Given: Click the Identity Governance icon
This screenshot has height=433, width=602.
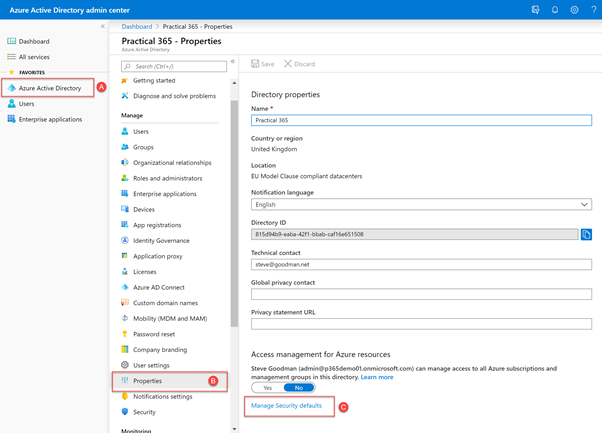Looking at the screenshot, I should click(x=125, y=240).
